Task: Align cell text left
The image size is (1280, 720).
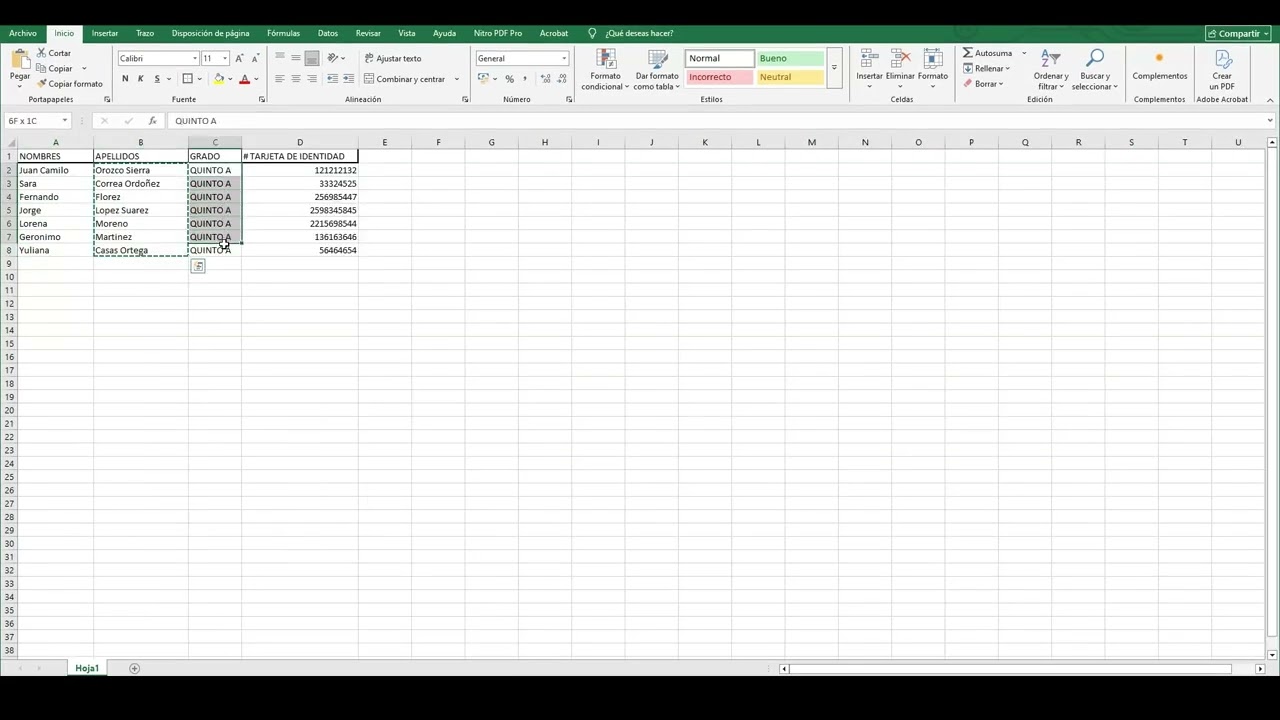Action: coord(280,79)
